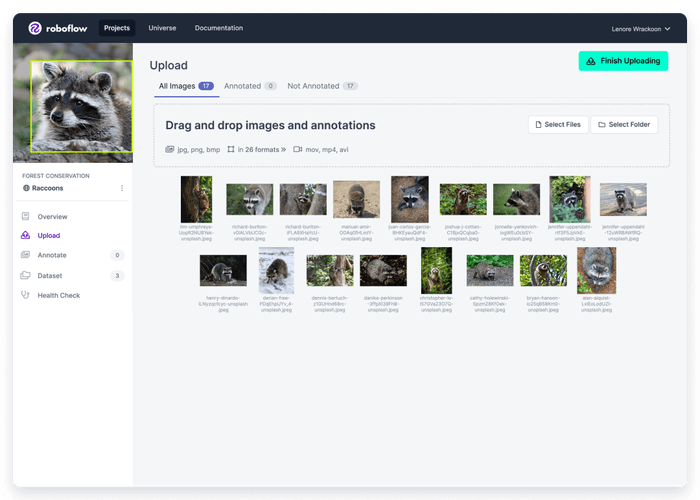The height and width of the screenshot is (500, 700).
Task: Open the Annotate sidebar icon
Action: [26, 256]
